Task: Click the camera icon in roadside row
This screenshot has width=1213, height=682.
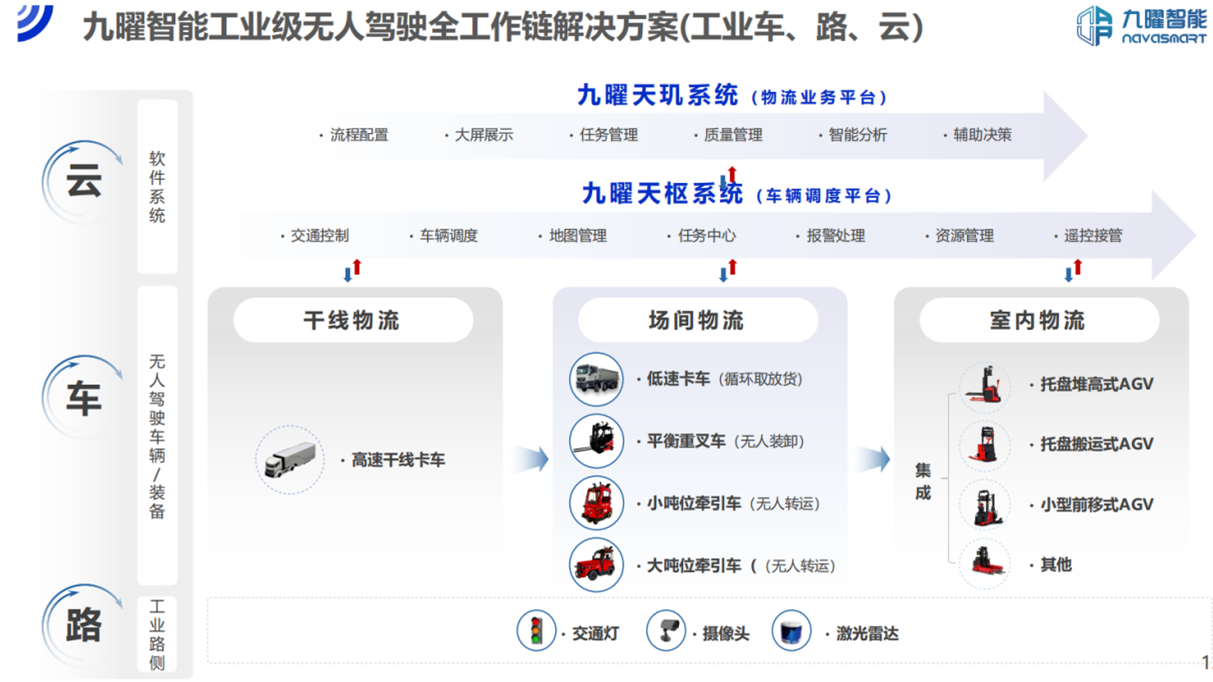Action: 666,632
